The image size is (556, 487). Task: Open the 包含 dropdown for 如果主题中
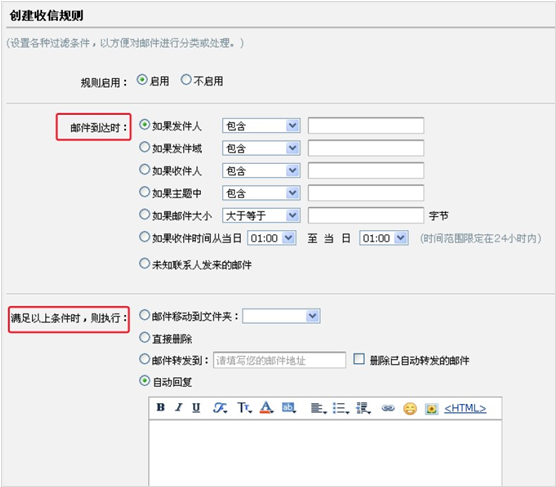pos(261,193)
